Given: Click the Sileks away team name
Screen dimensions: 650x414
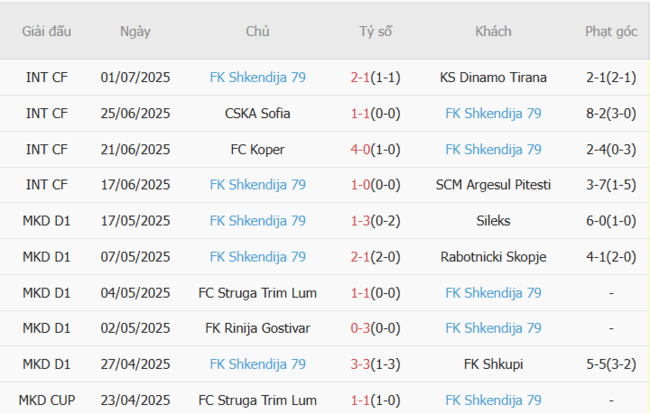Looking at the screenshot, I should click(x=493, y=221).
